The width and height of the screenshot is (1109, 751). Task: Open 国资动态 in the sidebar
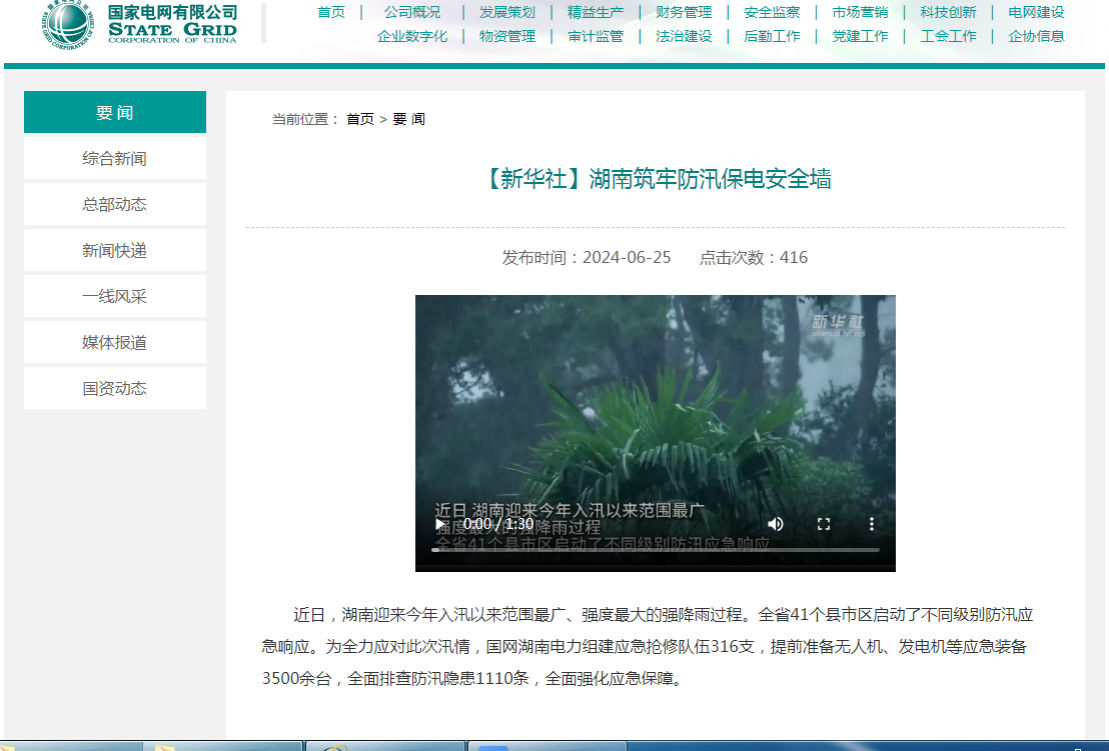[x=115, y=388]
